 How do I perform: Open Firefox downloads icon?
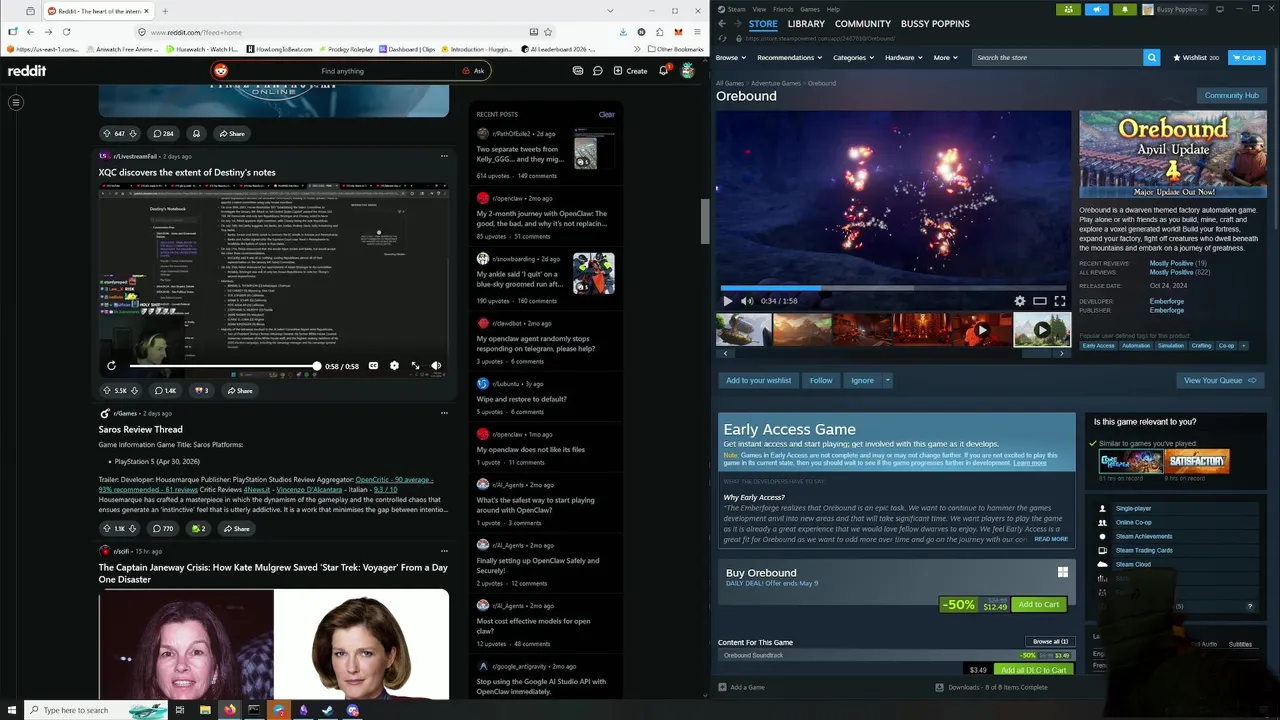624,32
